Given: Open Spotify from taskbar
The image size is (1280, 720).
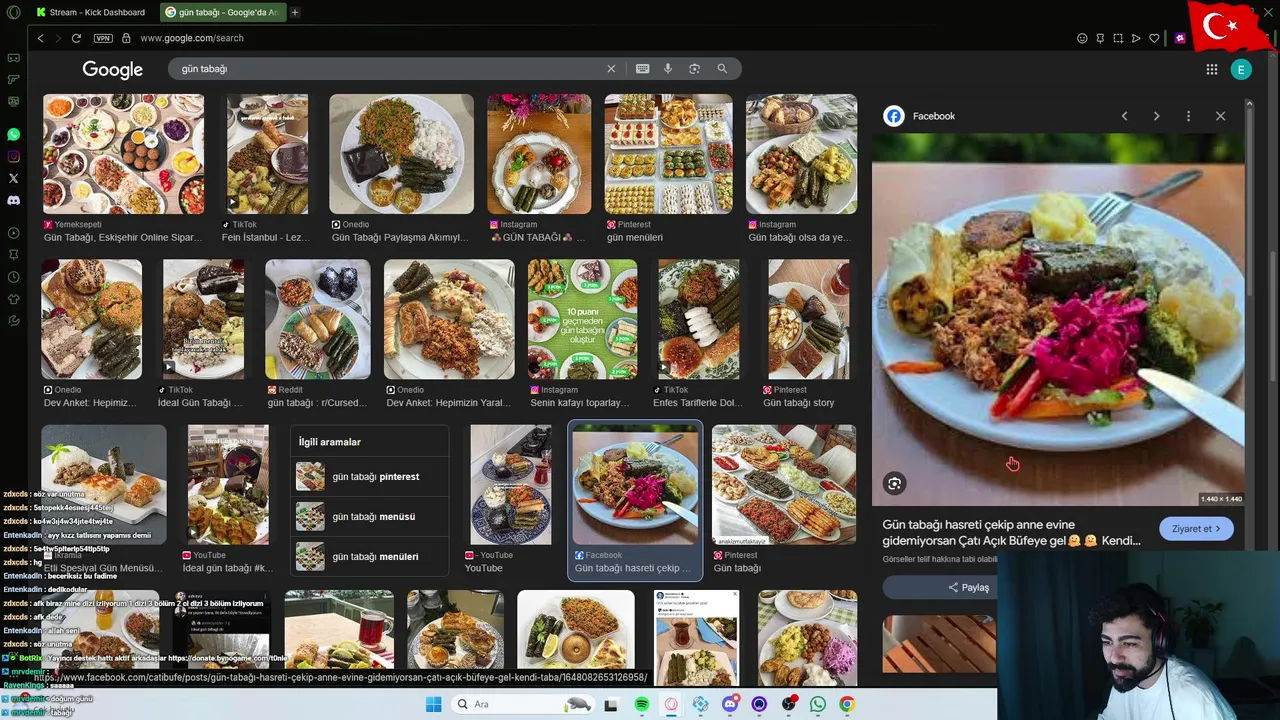Looking at the screenshot, I should (x=642, y=705).
